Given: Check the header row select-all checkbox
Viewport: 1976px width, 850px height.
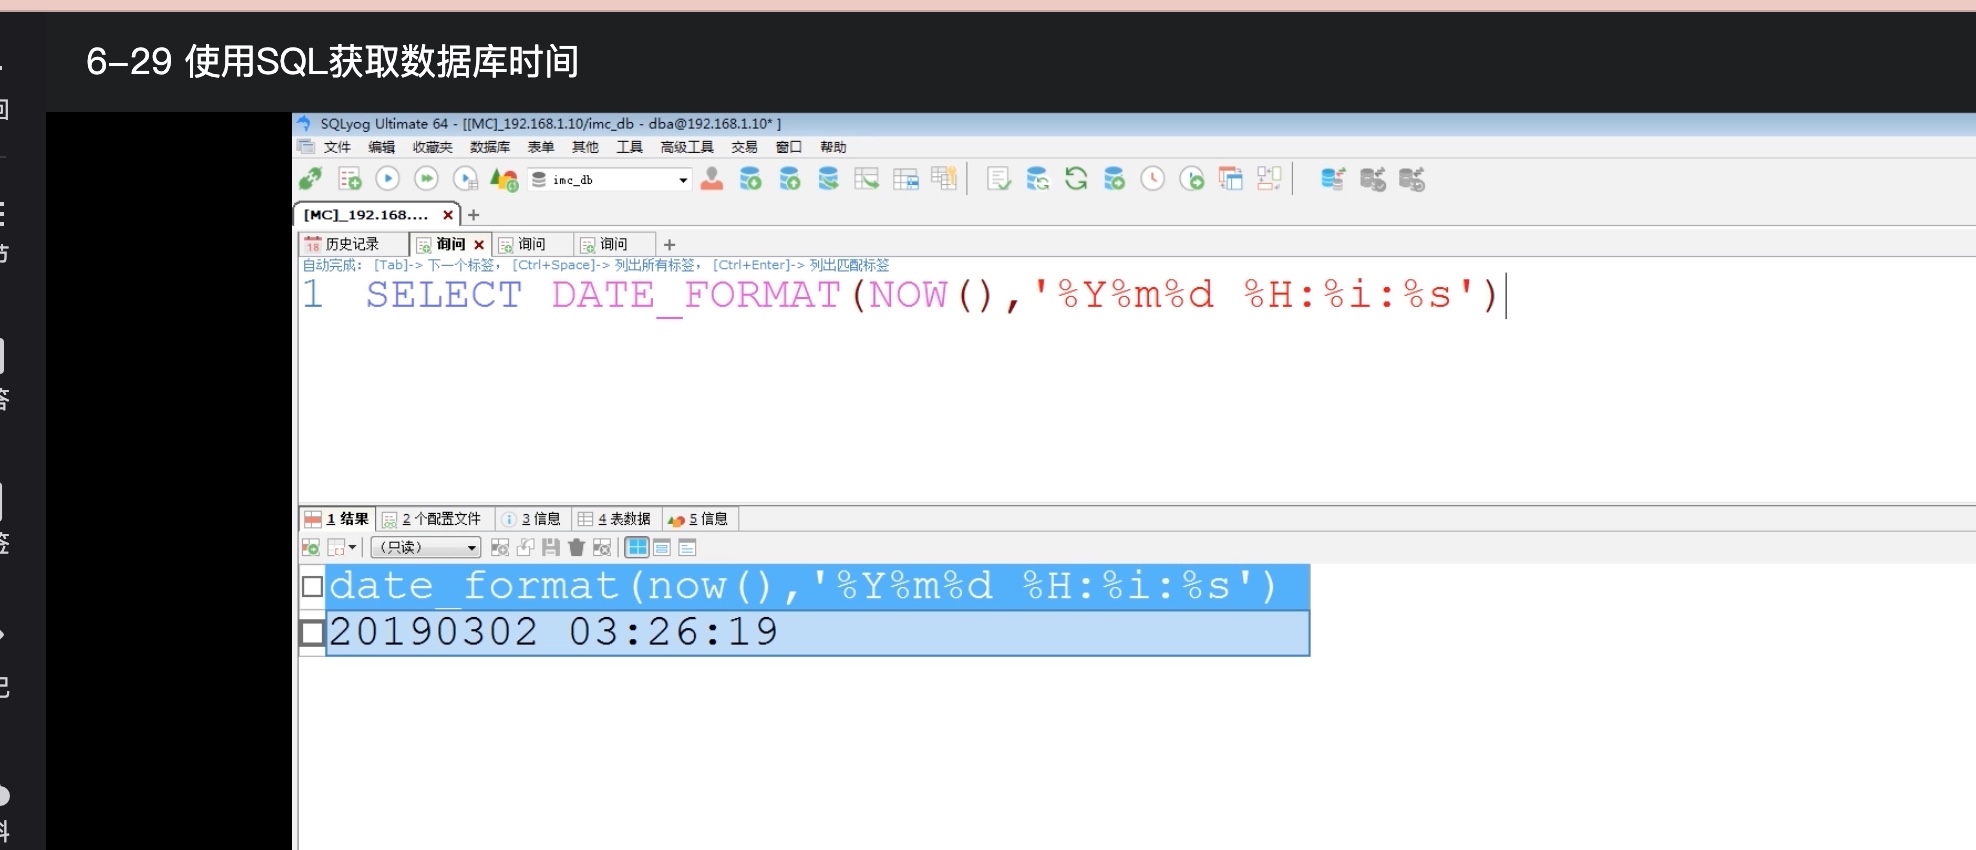Looking at the screenshot, I should tap(312, 586).
